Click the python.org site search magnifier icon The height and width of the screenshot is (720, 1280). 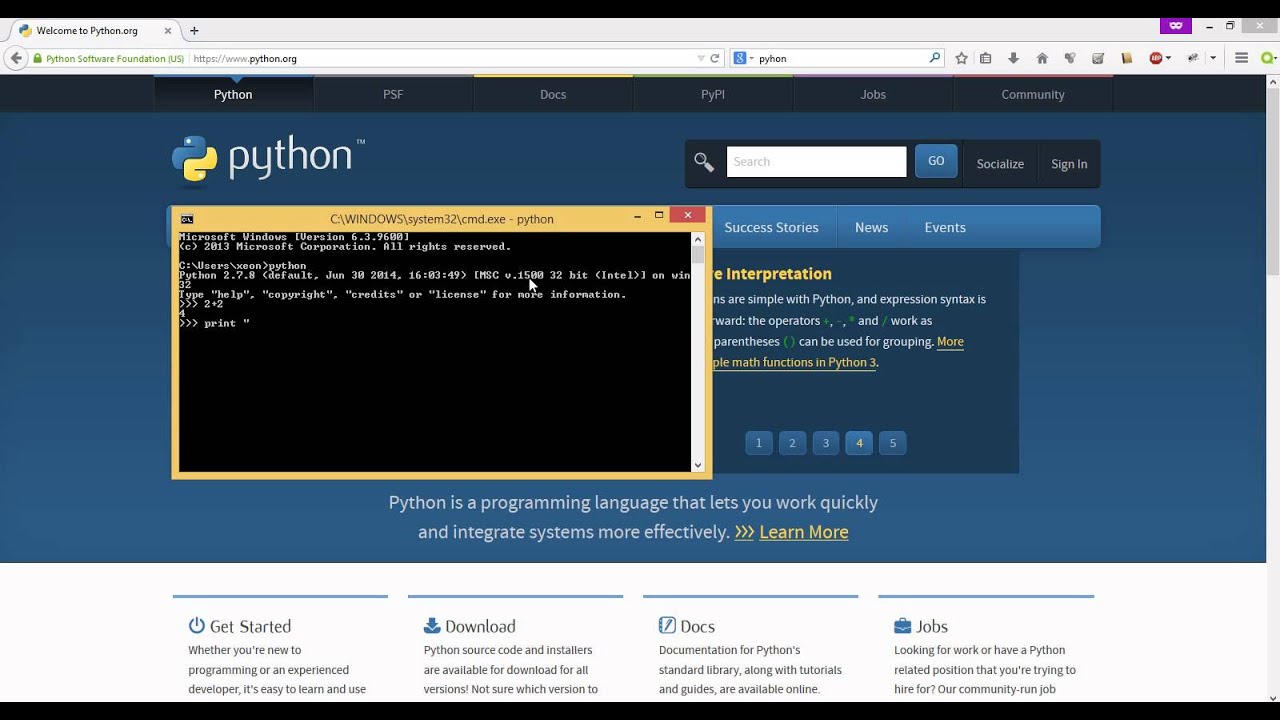tap(704, 162)
